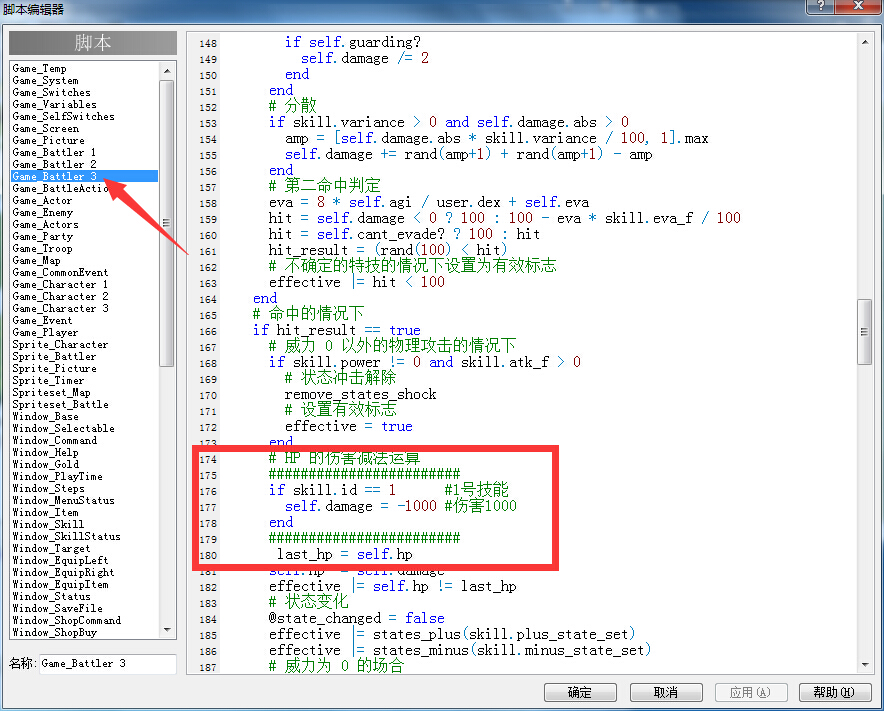Screen dimensions: 884x711
Task: Click the title bar help question-mark icon
Action: (821, 6)
